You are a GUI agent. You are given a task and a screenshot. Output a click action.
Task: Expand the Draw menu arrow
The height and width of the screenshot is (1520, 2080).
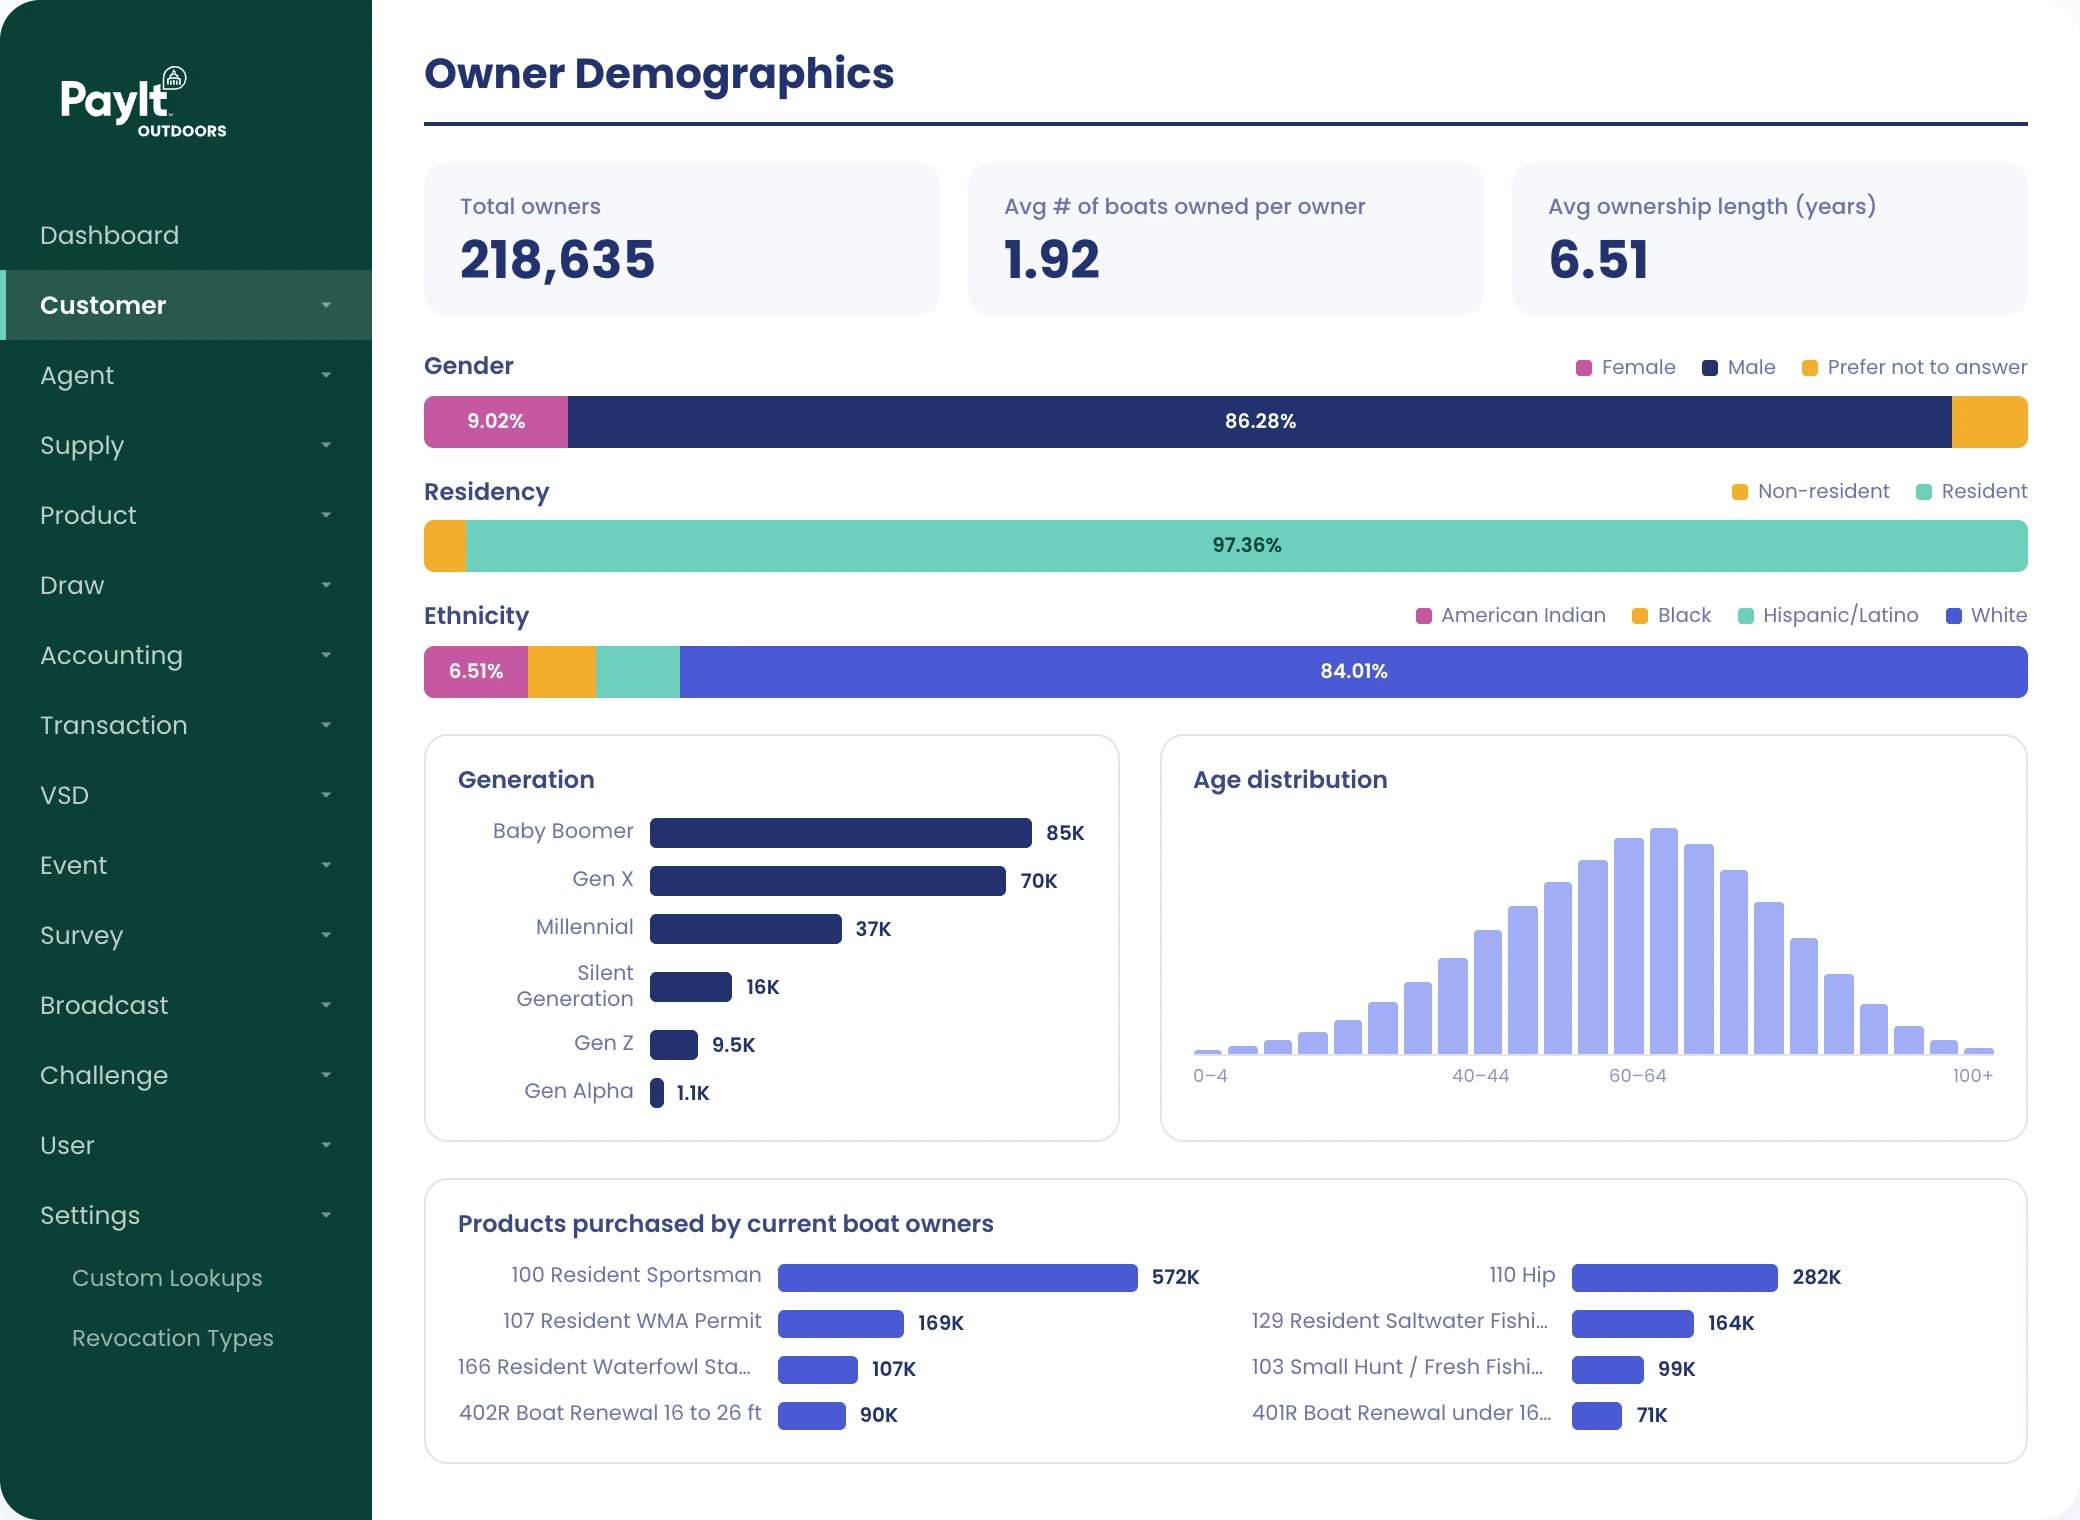pyautogui.click(x=326, y=585)
